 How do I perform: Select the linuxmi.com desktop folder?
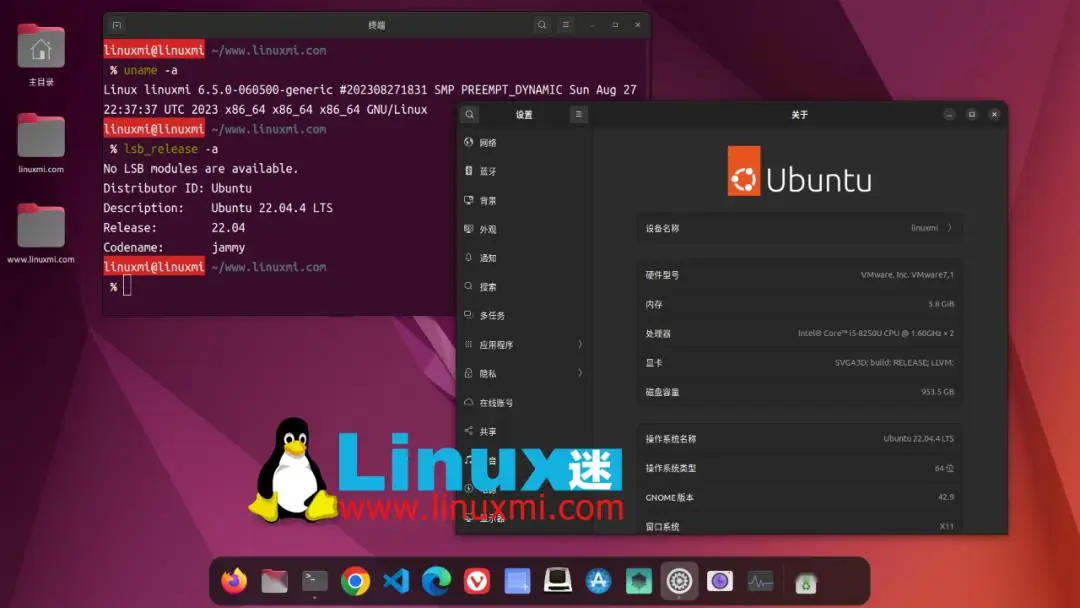(x=41, y=143)
